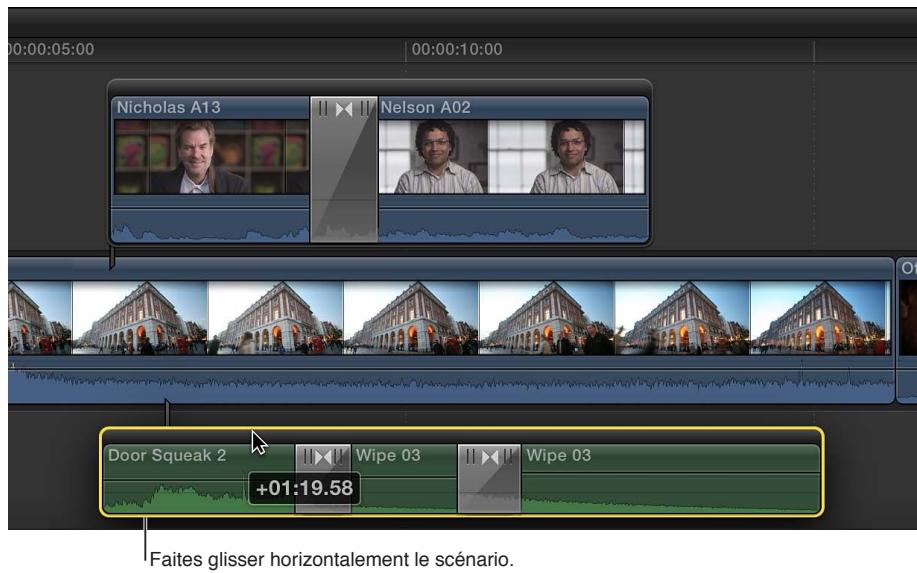
Task: Click the Nicholas A13 video thumbnail
Action: pyautogui.click(x=211, y=157)
